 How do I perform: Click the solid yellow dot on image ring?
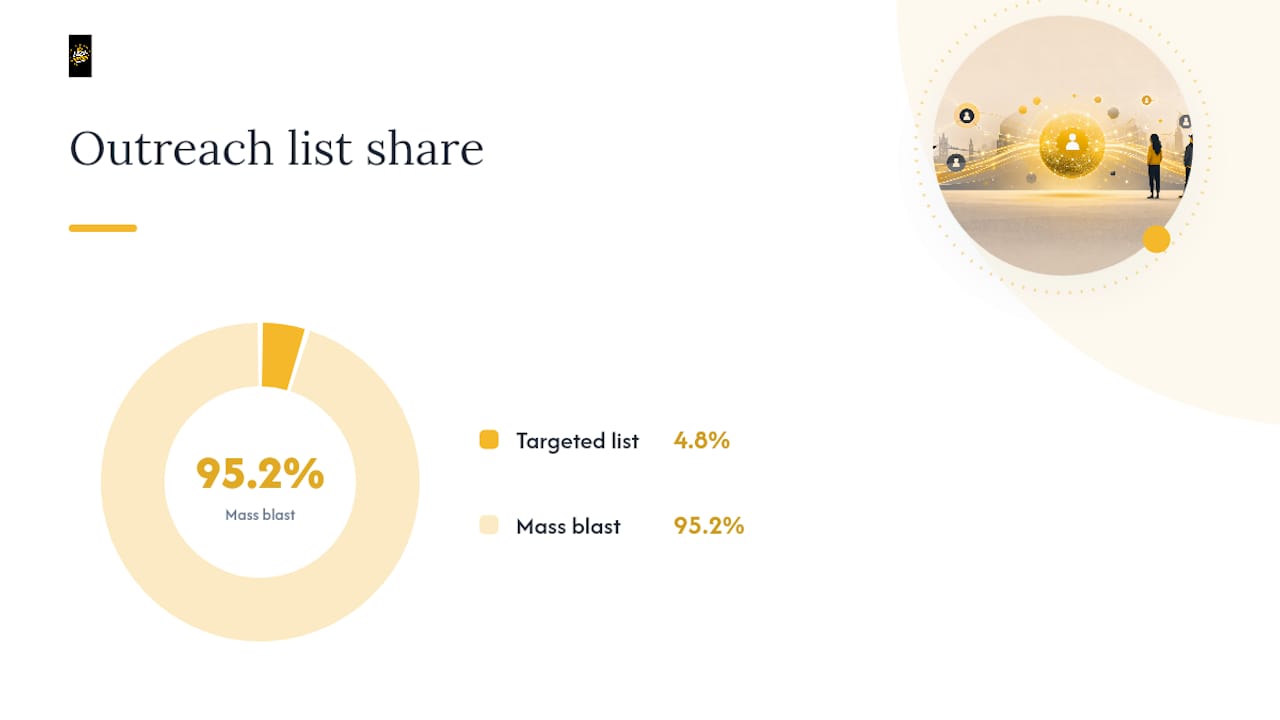click(x=1156, y=239)
